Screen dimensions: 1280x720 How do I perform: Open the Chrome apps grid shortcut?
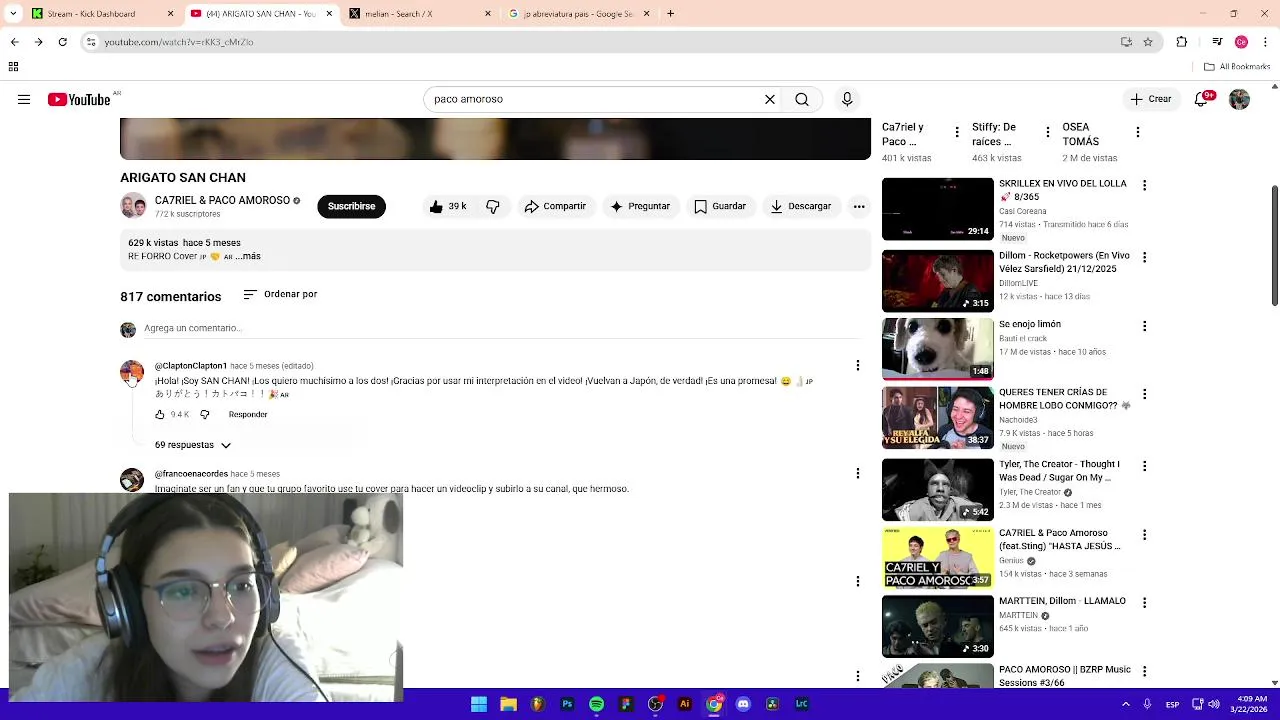point(13,67)
